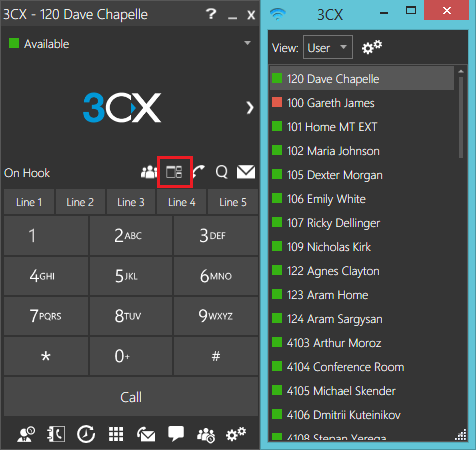
Task: Select 100 Gareth James in user list
Action: click(362, 103)
